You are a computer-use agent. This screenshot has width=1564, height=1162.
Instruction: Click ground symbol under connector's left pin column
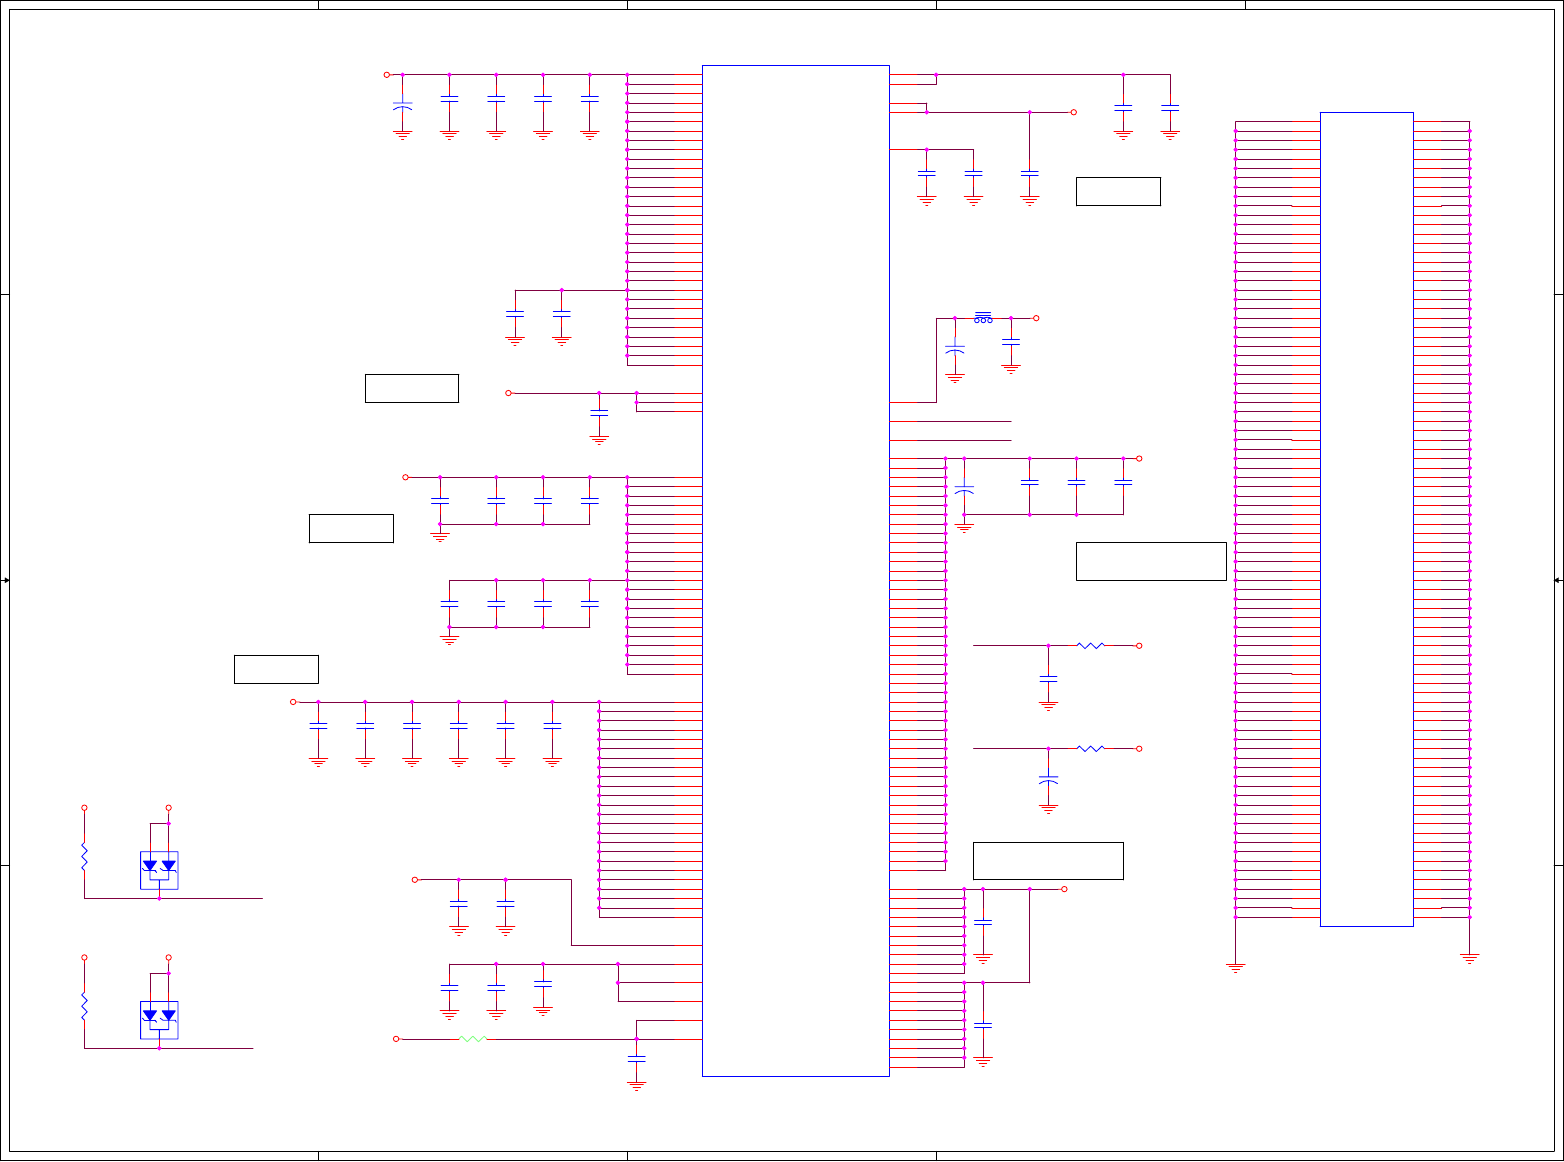pos(1235,967)
